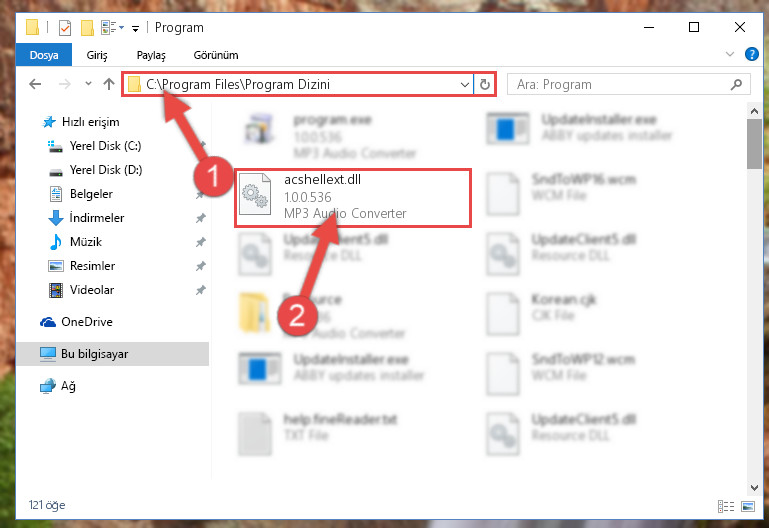The width and height of the screenshot is (769, 528).
Task: Click the Back navigation arrow
Action: point(35,84)
